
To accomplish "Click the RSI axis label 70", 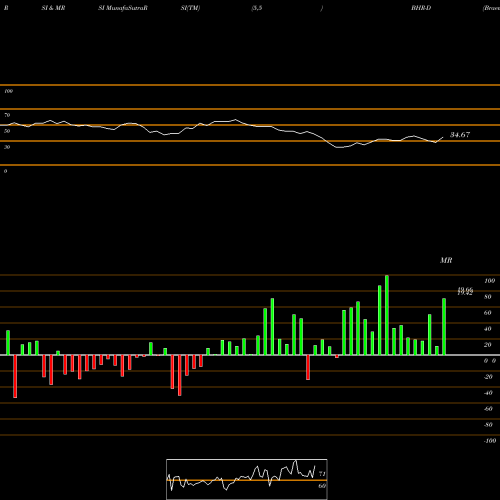I will tap(7, 115).
